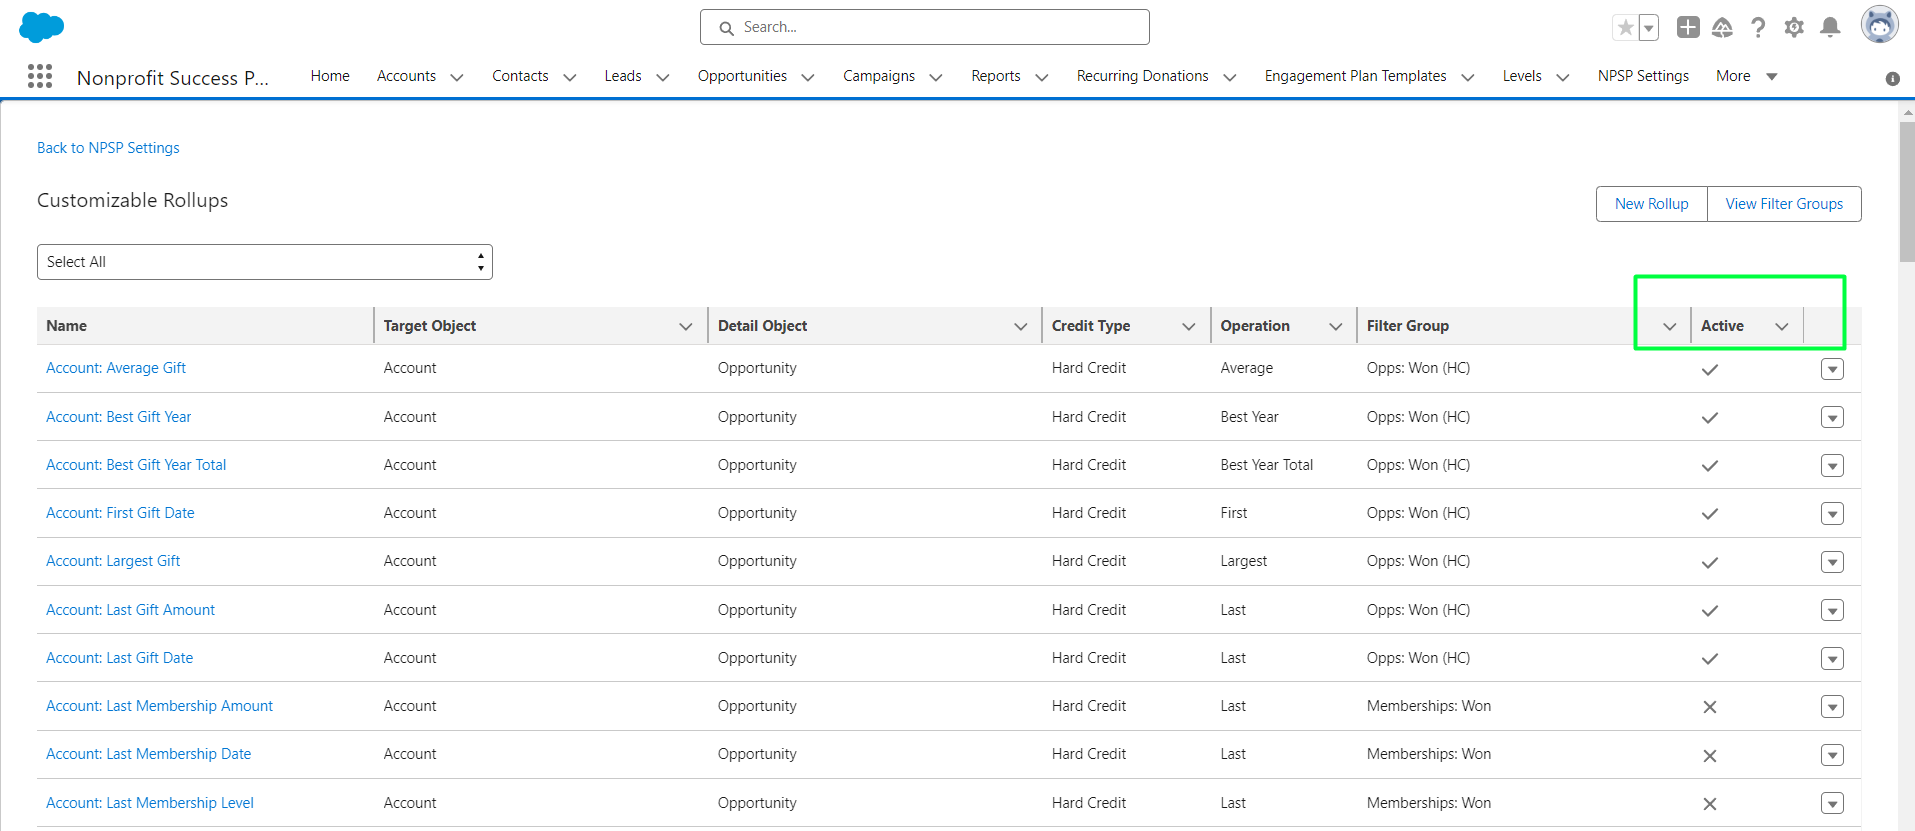1915x831 pixels.
Task: Open Detail Object column header menu
Action: [x=1021, y=326]
